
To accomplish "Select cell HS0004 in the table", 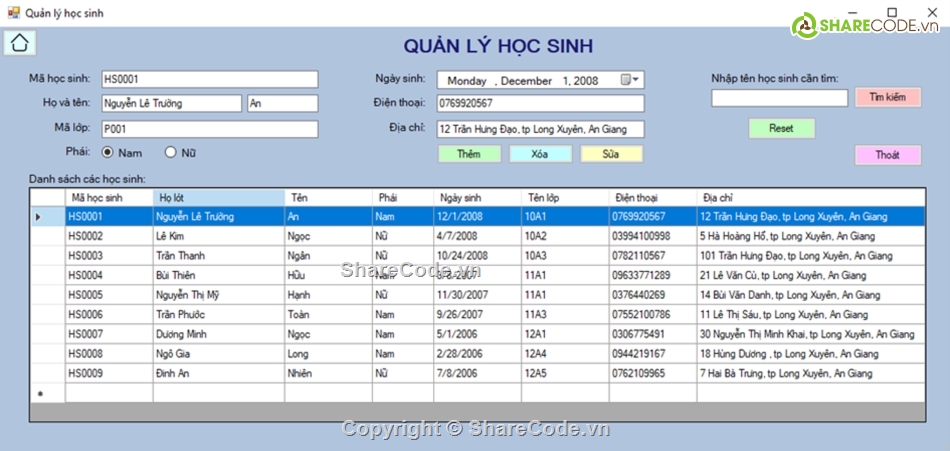I will [x=109, y=275].
